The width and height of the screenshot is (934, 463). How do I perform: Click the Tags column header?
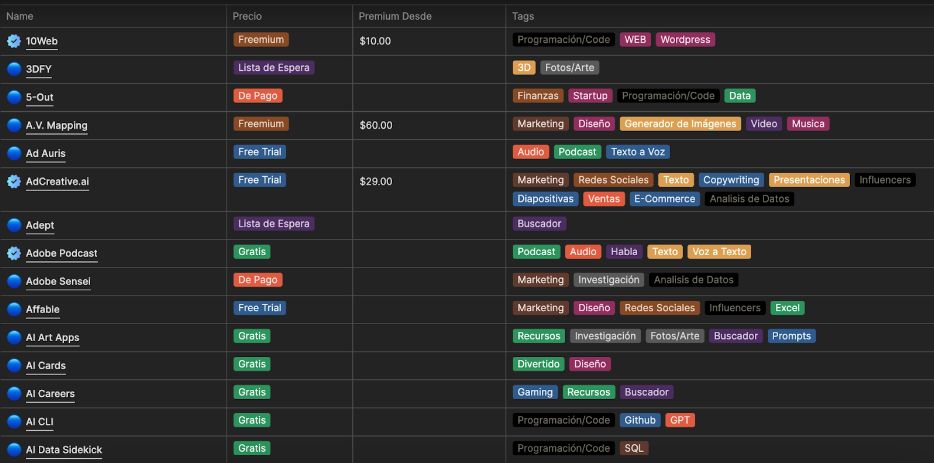coord(523,16)
